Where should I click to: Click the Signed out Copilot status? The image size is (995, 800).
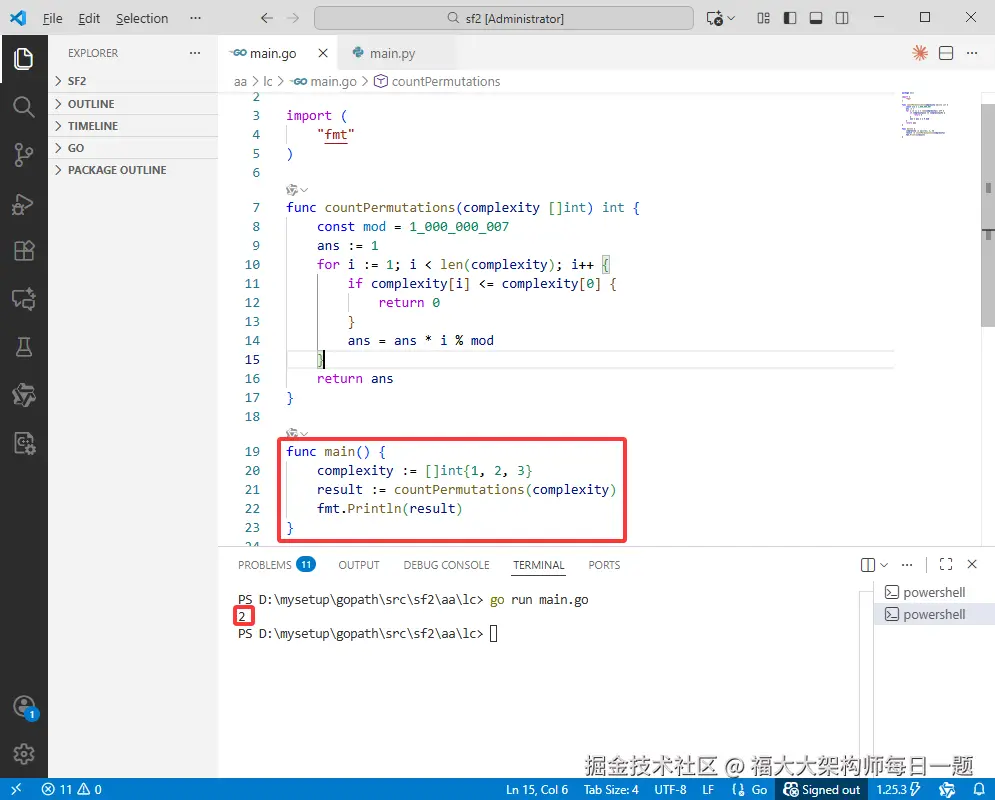[x=822, y=789]
